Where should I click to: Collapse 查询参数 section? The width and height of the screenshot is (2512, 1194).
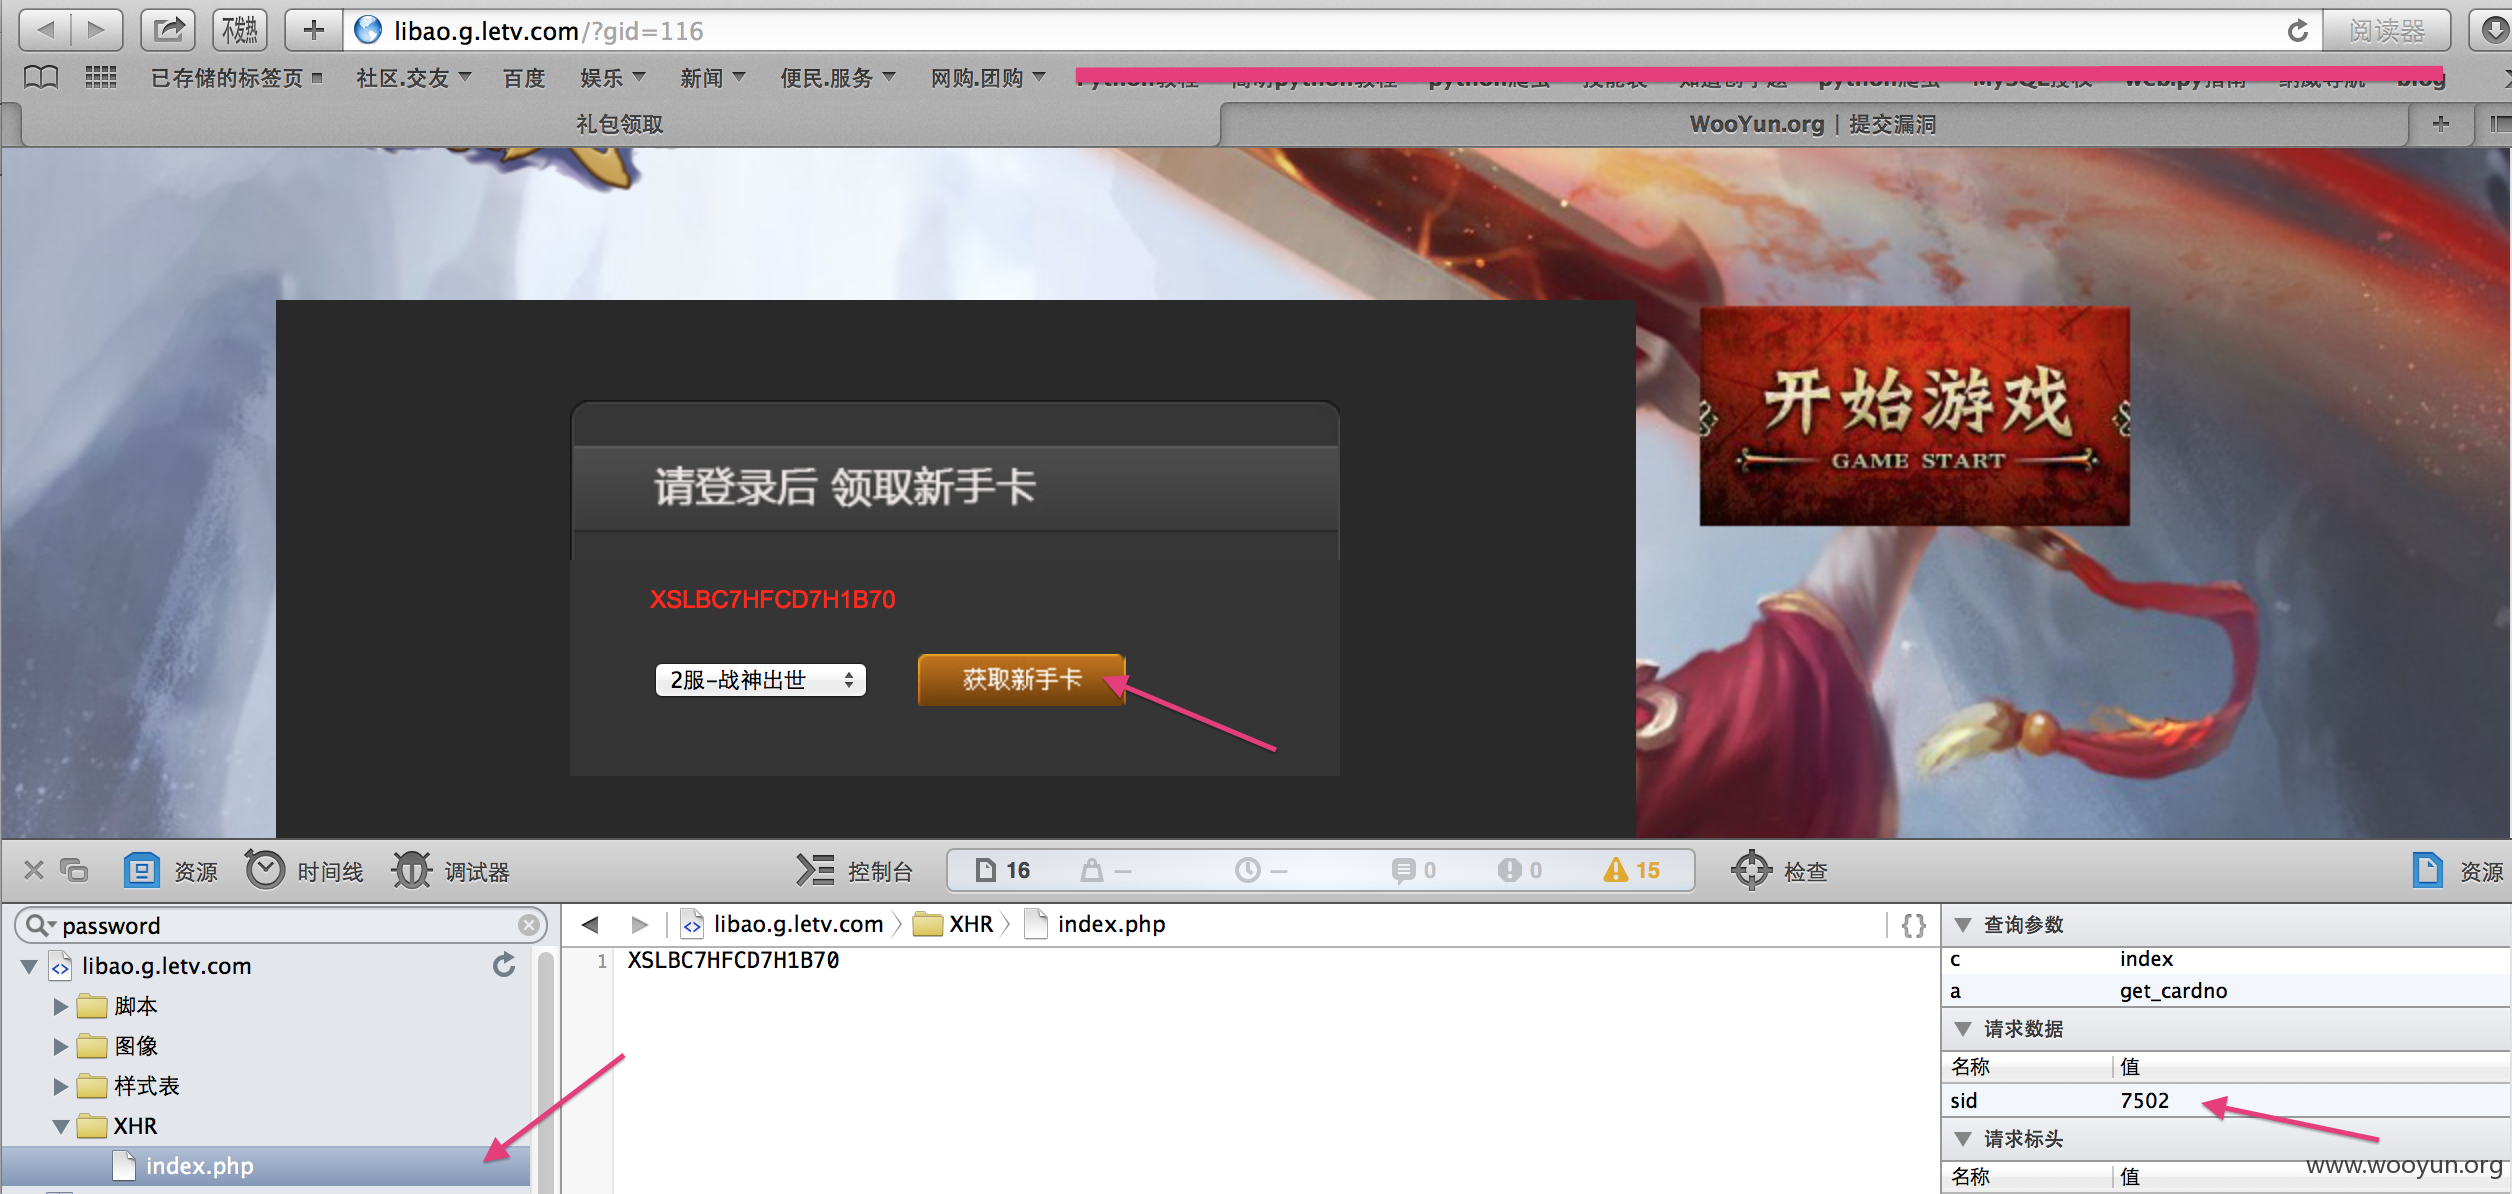1963,925
